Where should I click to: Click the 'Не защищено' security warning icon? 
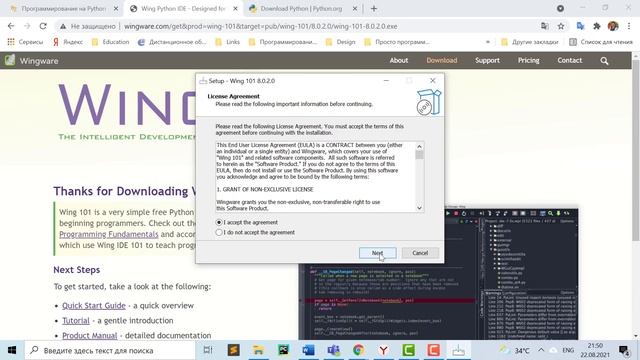[63, 26]
